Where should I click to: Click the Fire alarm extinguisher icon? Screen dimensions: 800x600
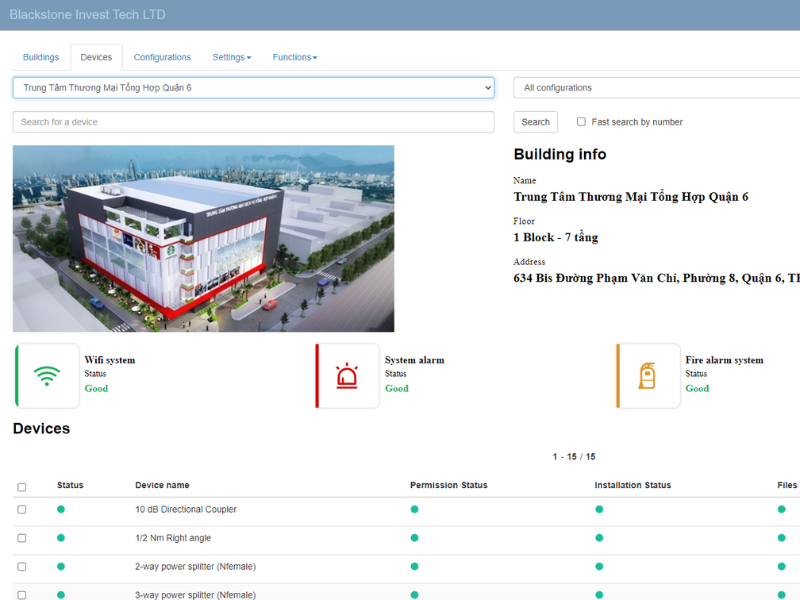point(647,376)
